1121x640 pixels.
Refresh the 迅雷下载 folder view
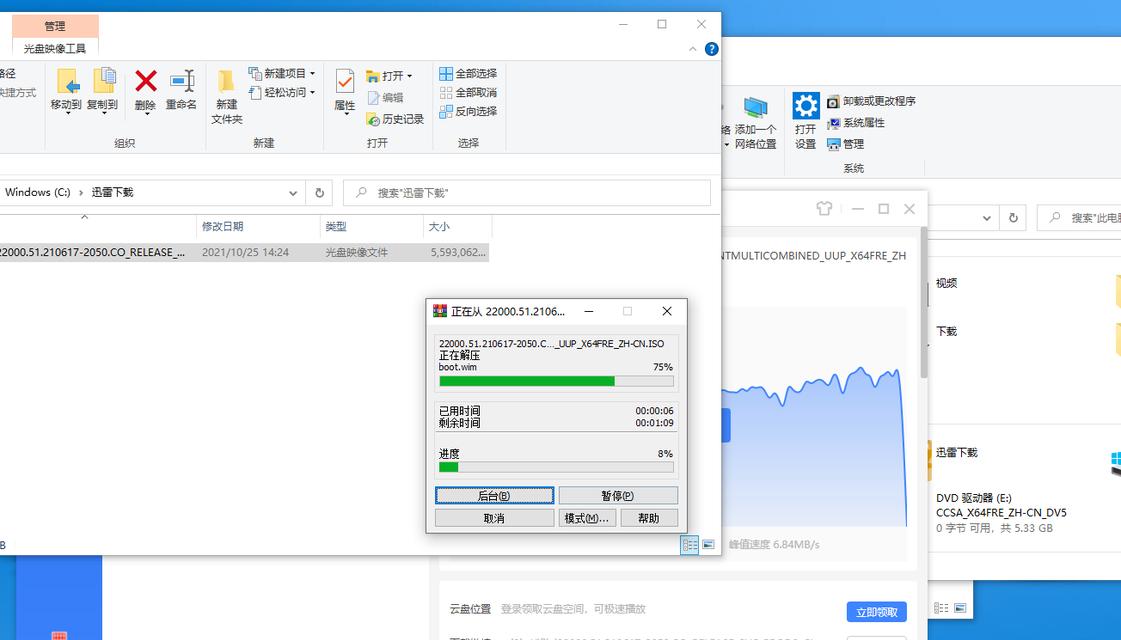click(320, 193)
